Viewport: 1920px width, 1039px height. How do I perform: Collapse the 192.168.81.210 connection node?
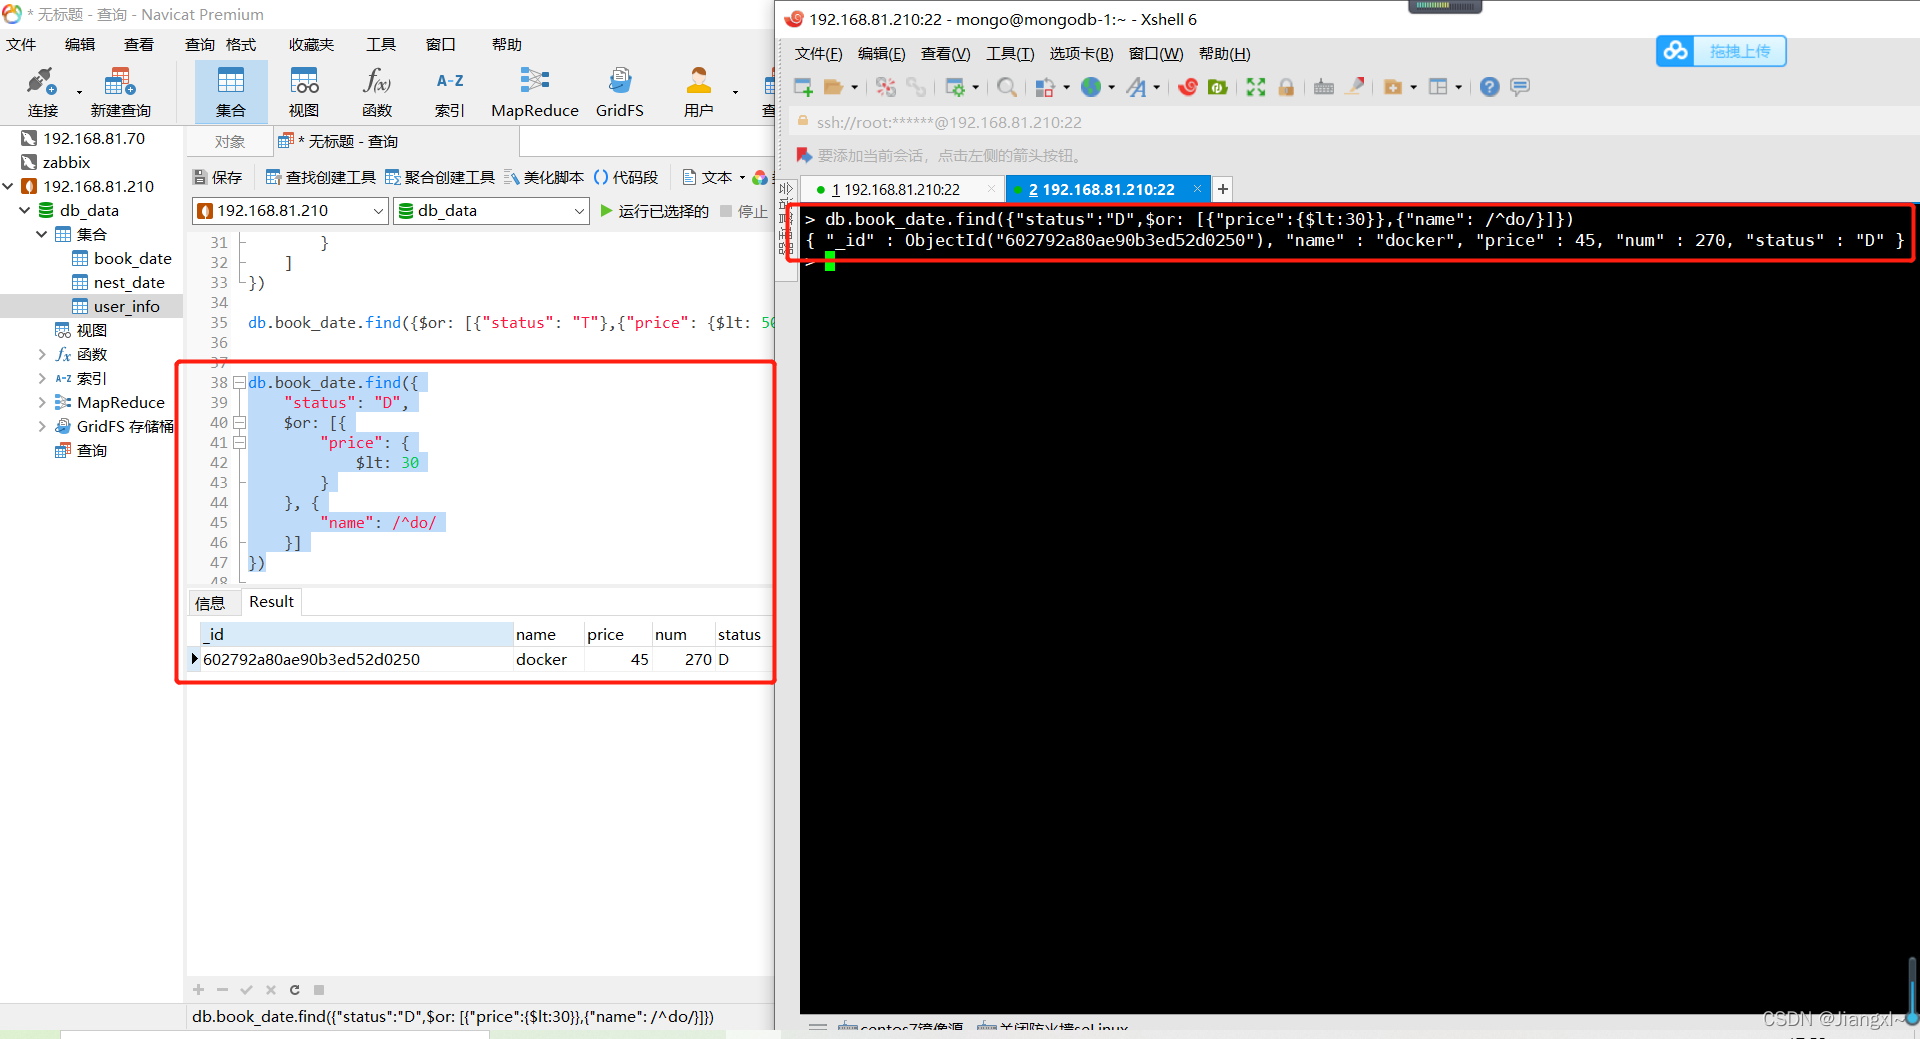(8, 186)
